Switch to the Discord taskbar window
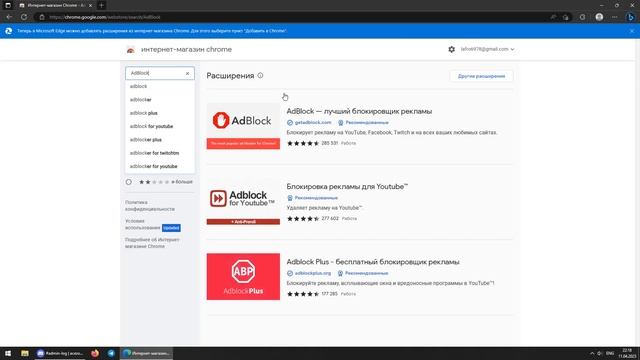 [60, 353]
